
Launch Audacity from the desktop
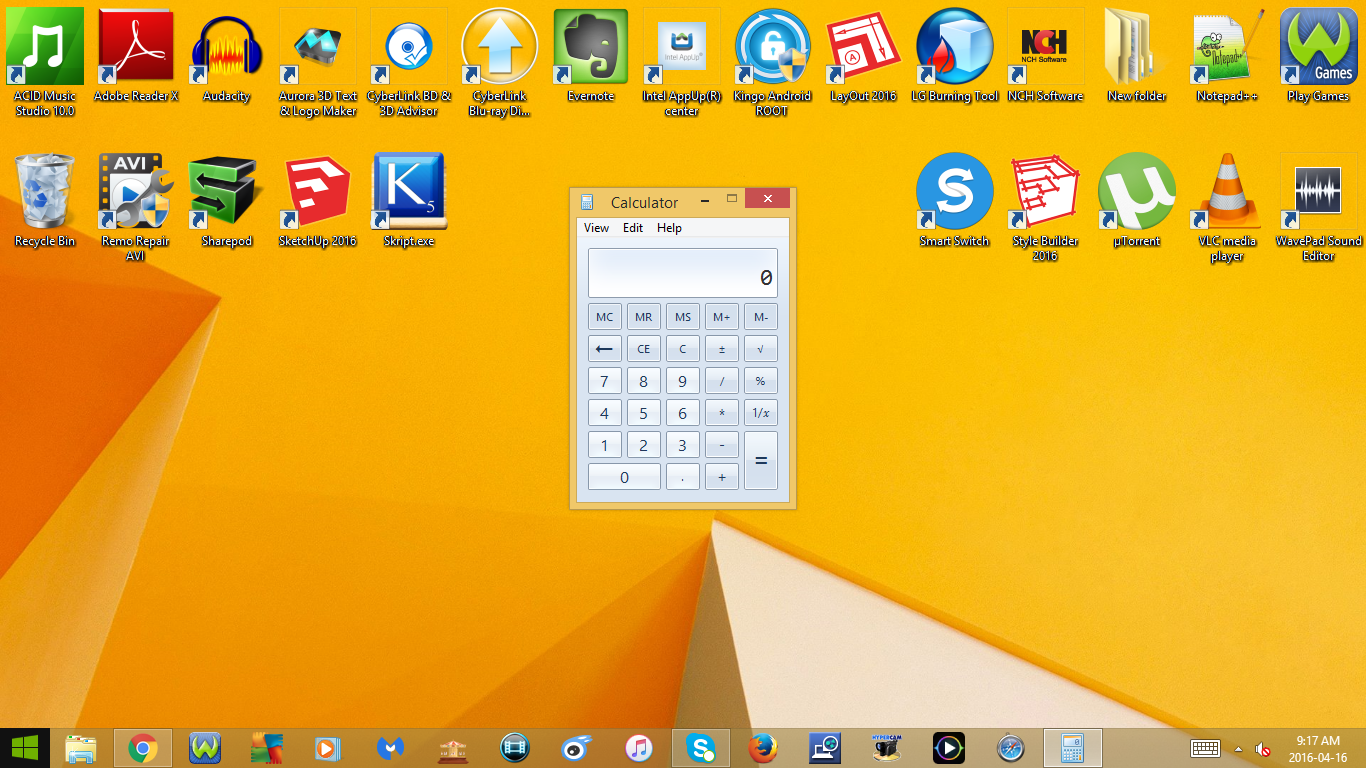click(x=227, y=55)
